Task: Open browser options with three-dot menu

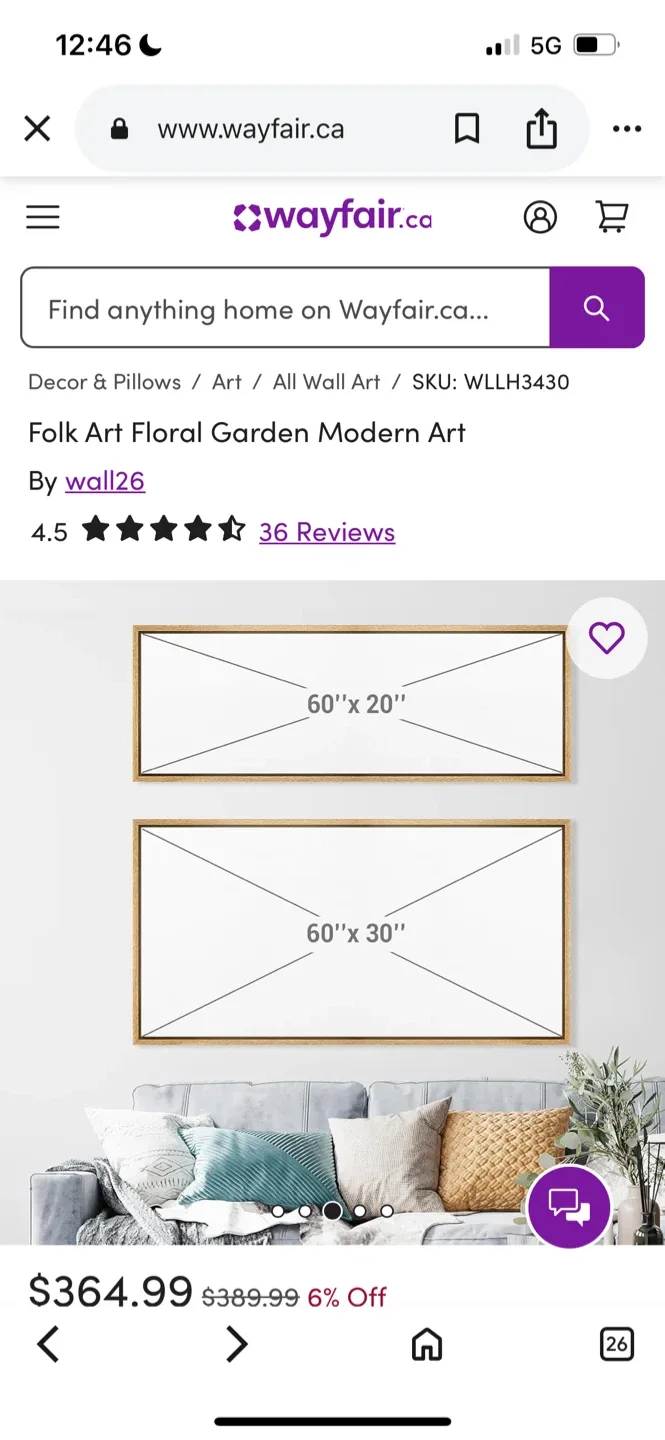Action: tap(627, 128)
